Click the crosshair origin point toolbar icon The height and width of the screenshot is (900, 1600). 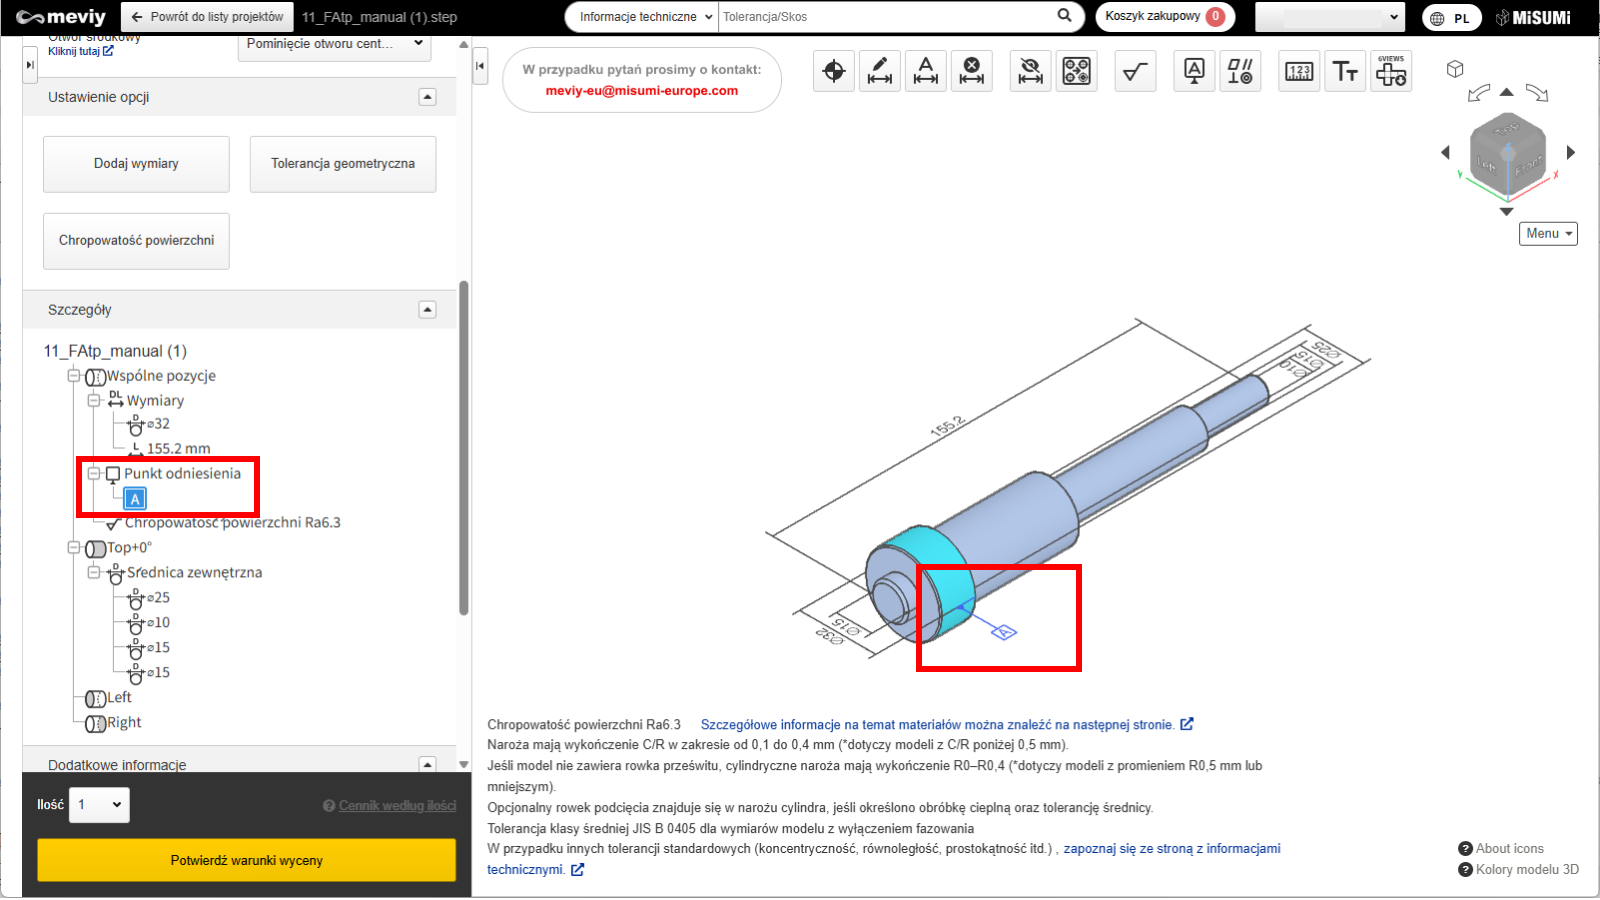(x=833, y=71)
